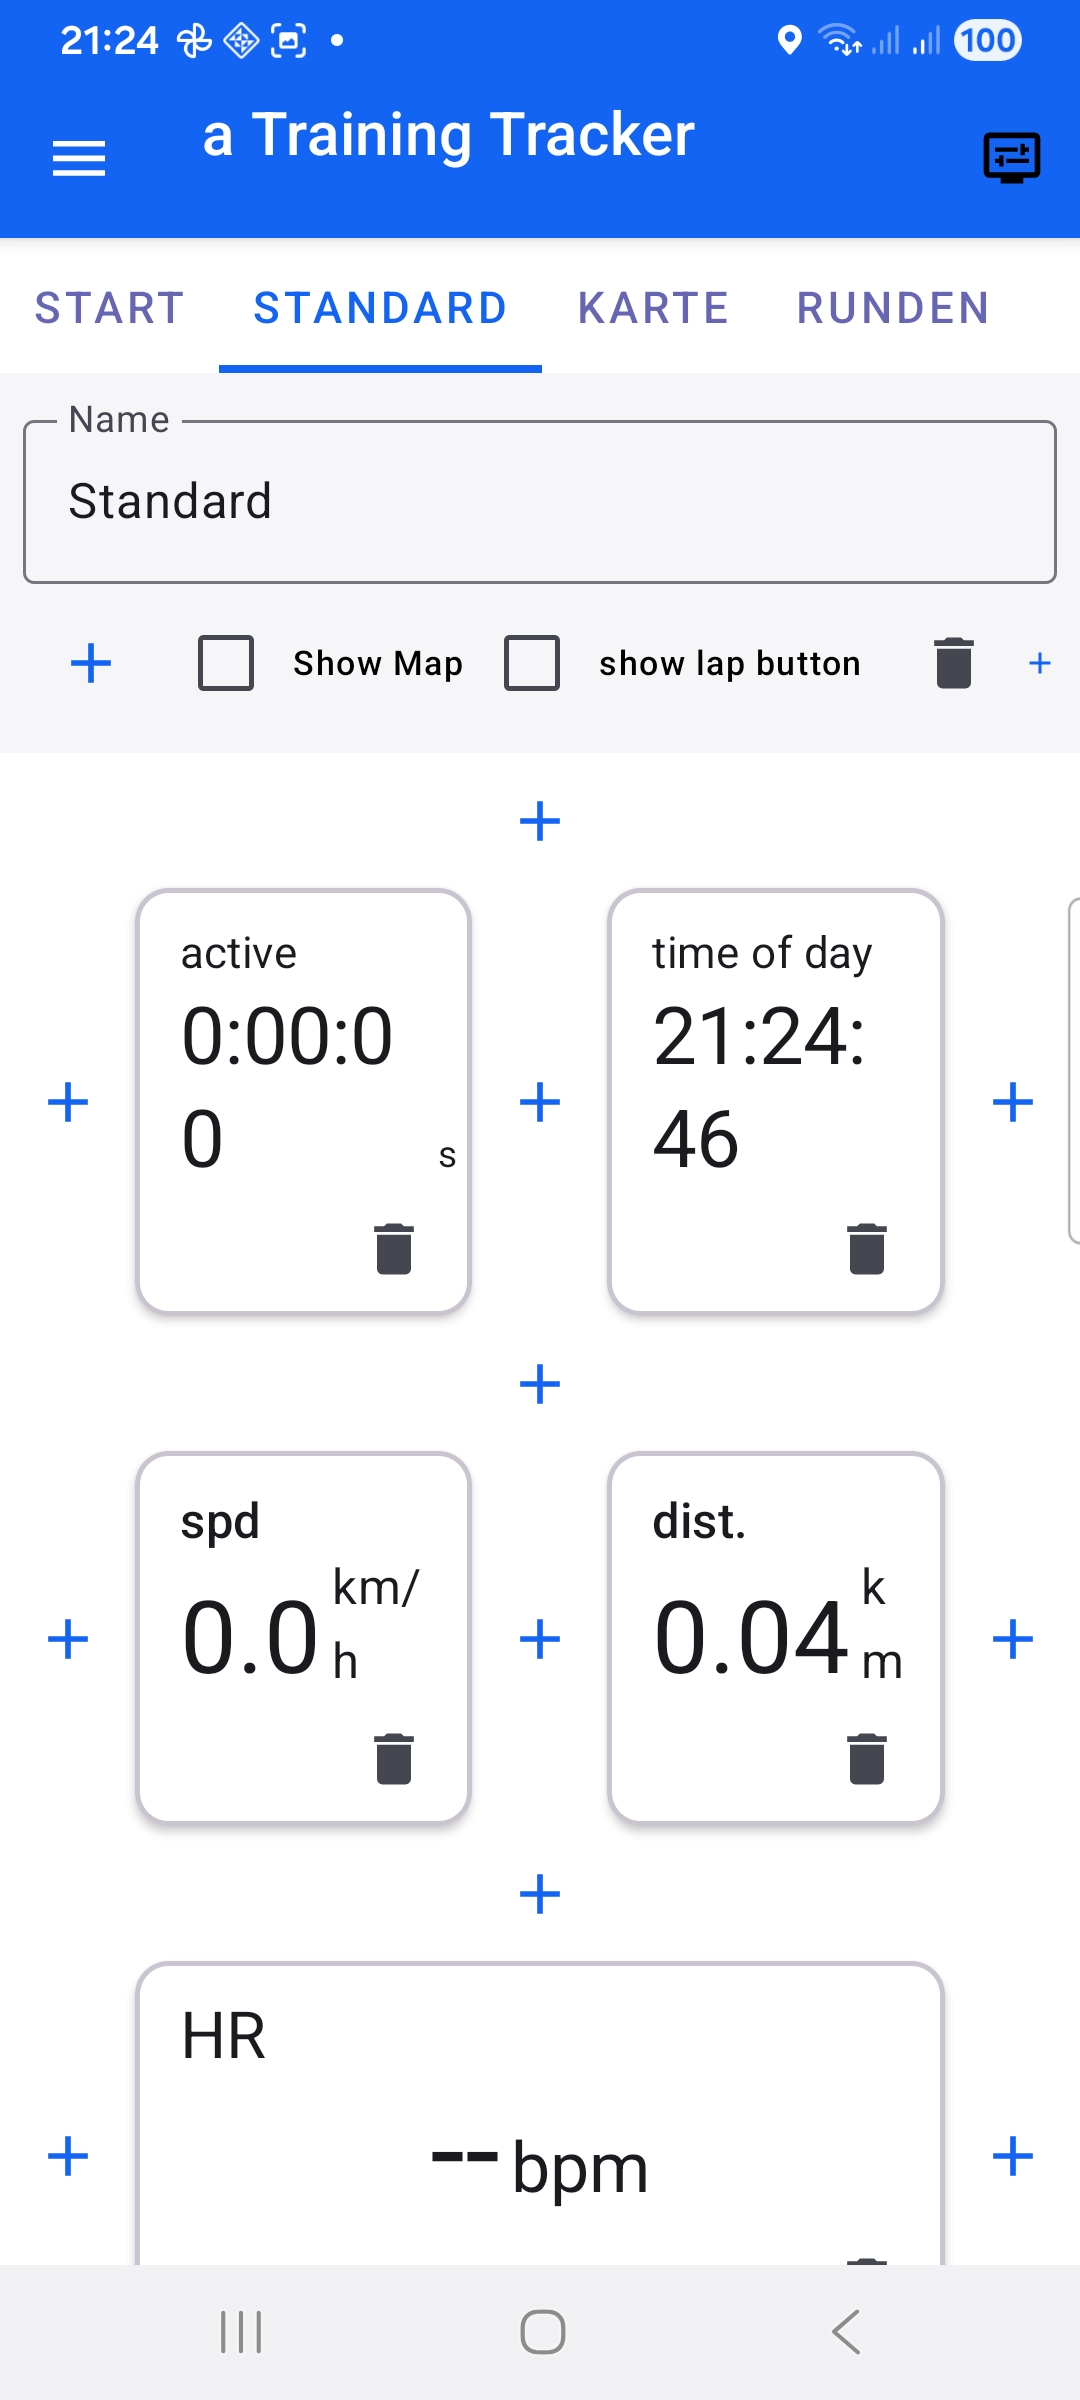The width and height of the screenshot is (1080, 2400).
Task: Go to the RUNDEN tab
Action: [x=894, y=308]
